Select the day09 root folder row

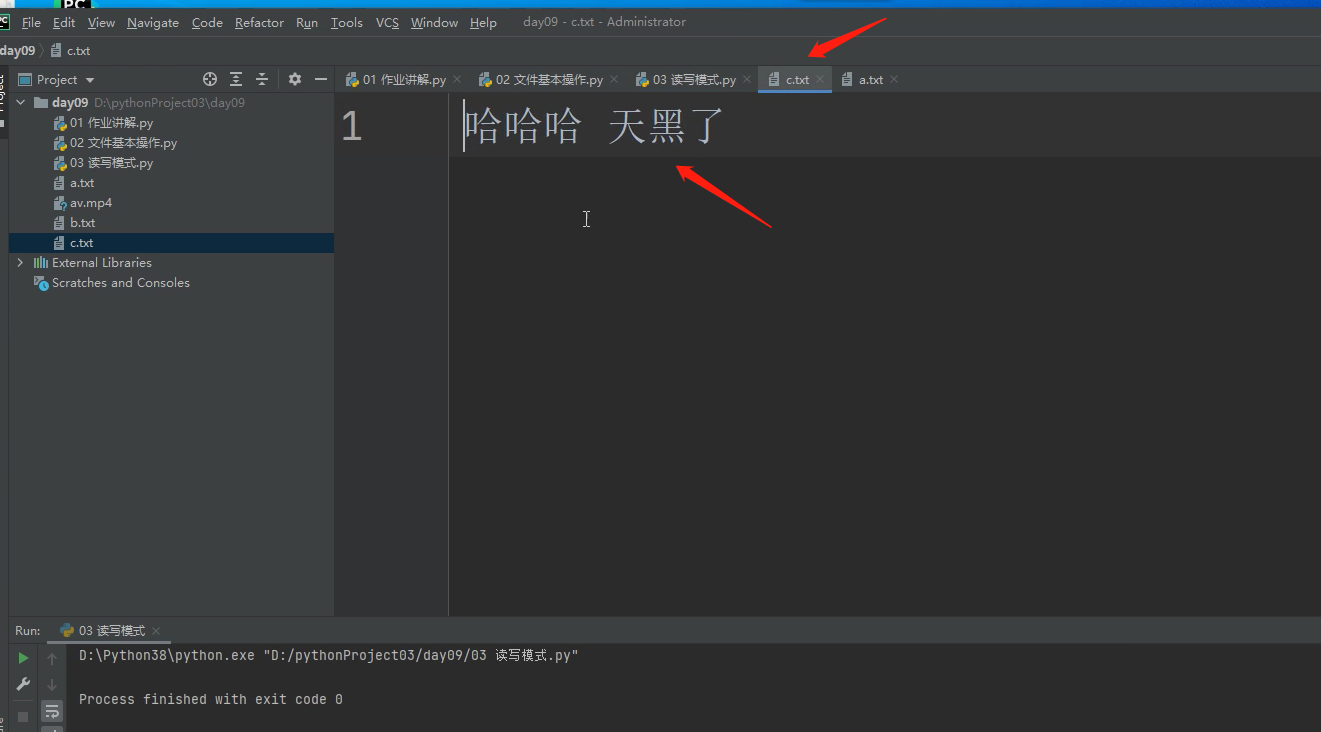click(x=171, y=102)
